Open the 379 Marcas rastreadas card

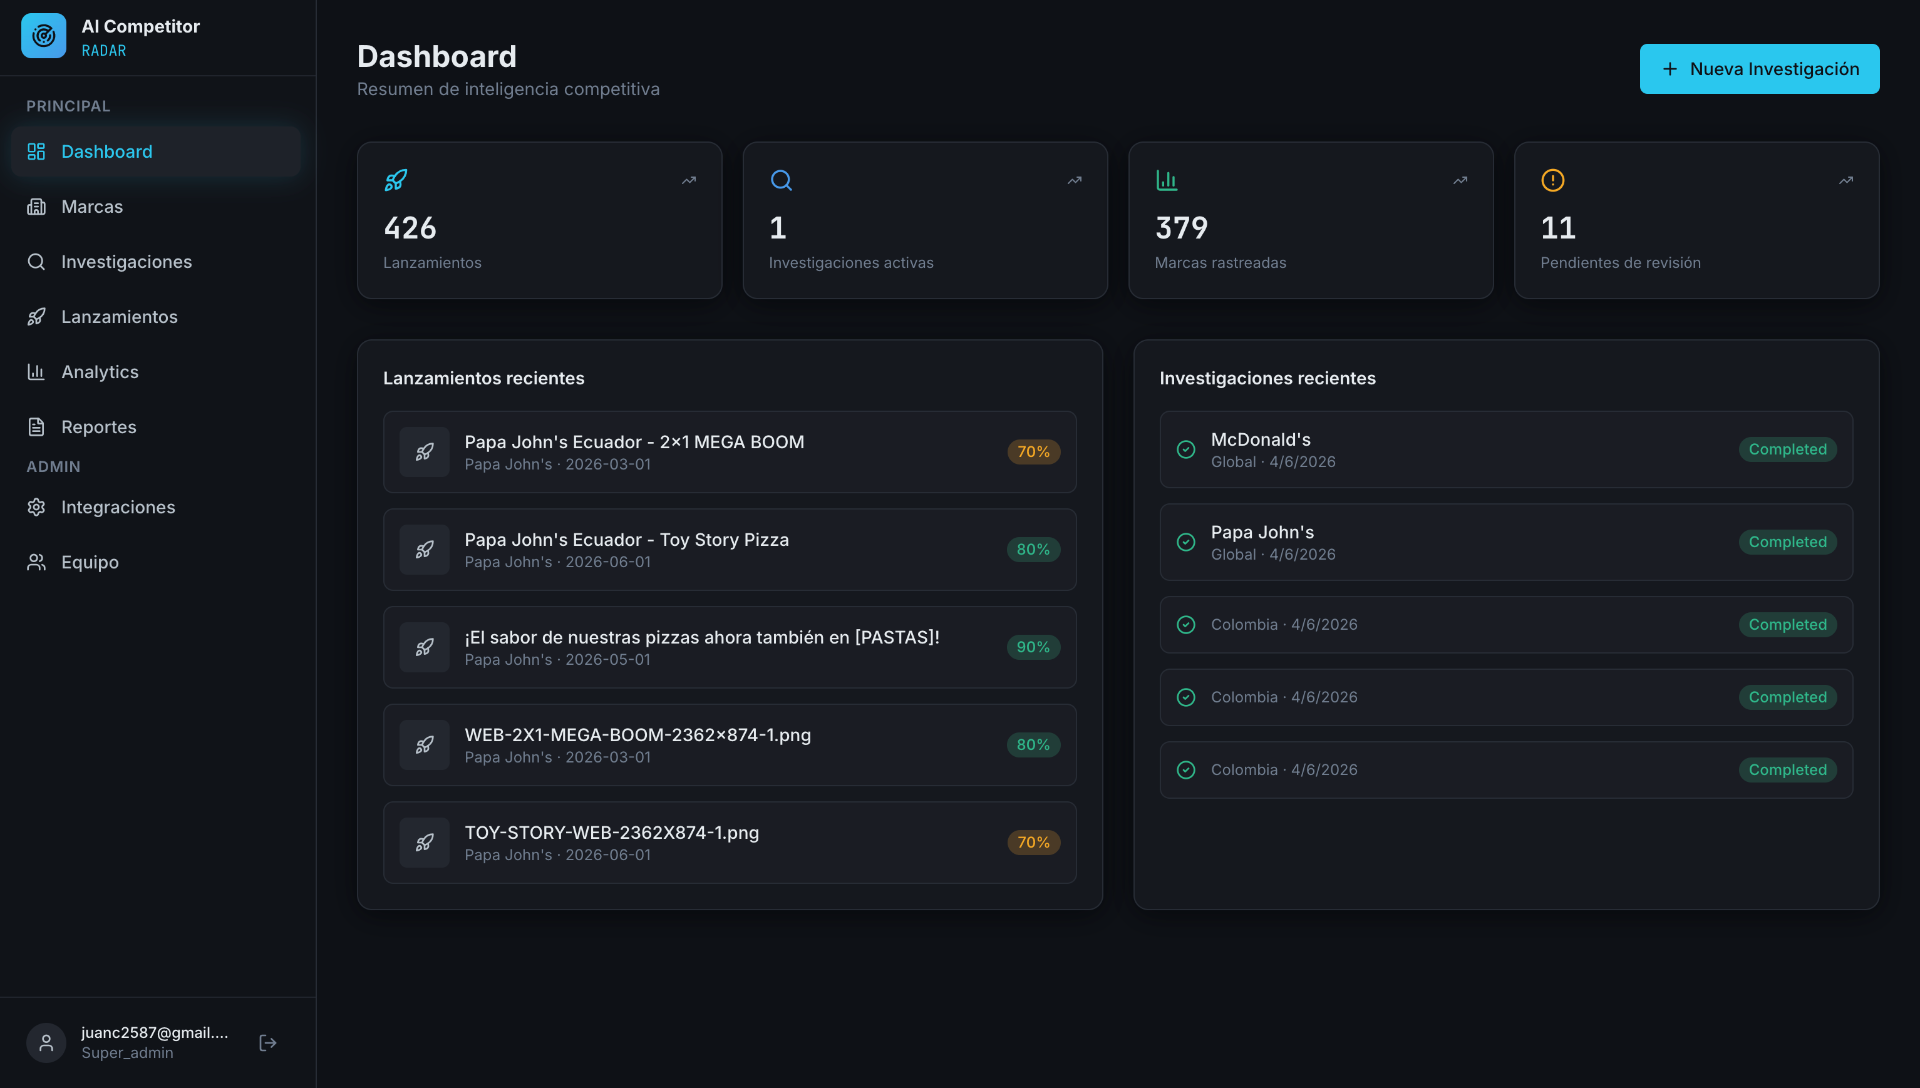[1311, 220]
